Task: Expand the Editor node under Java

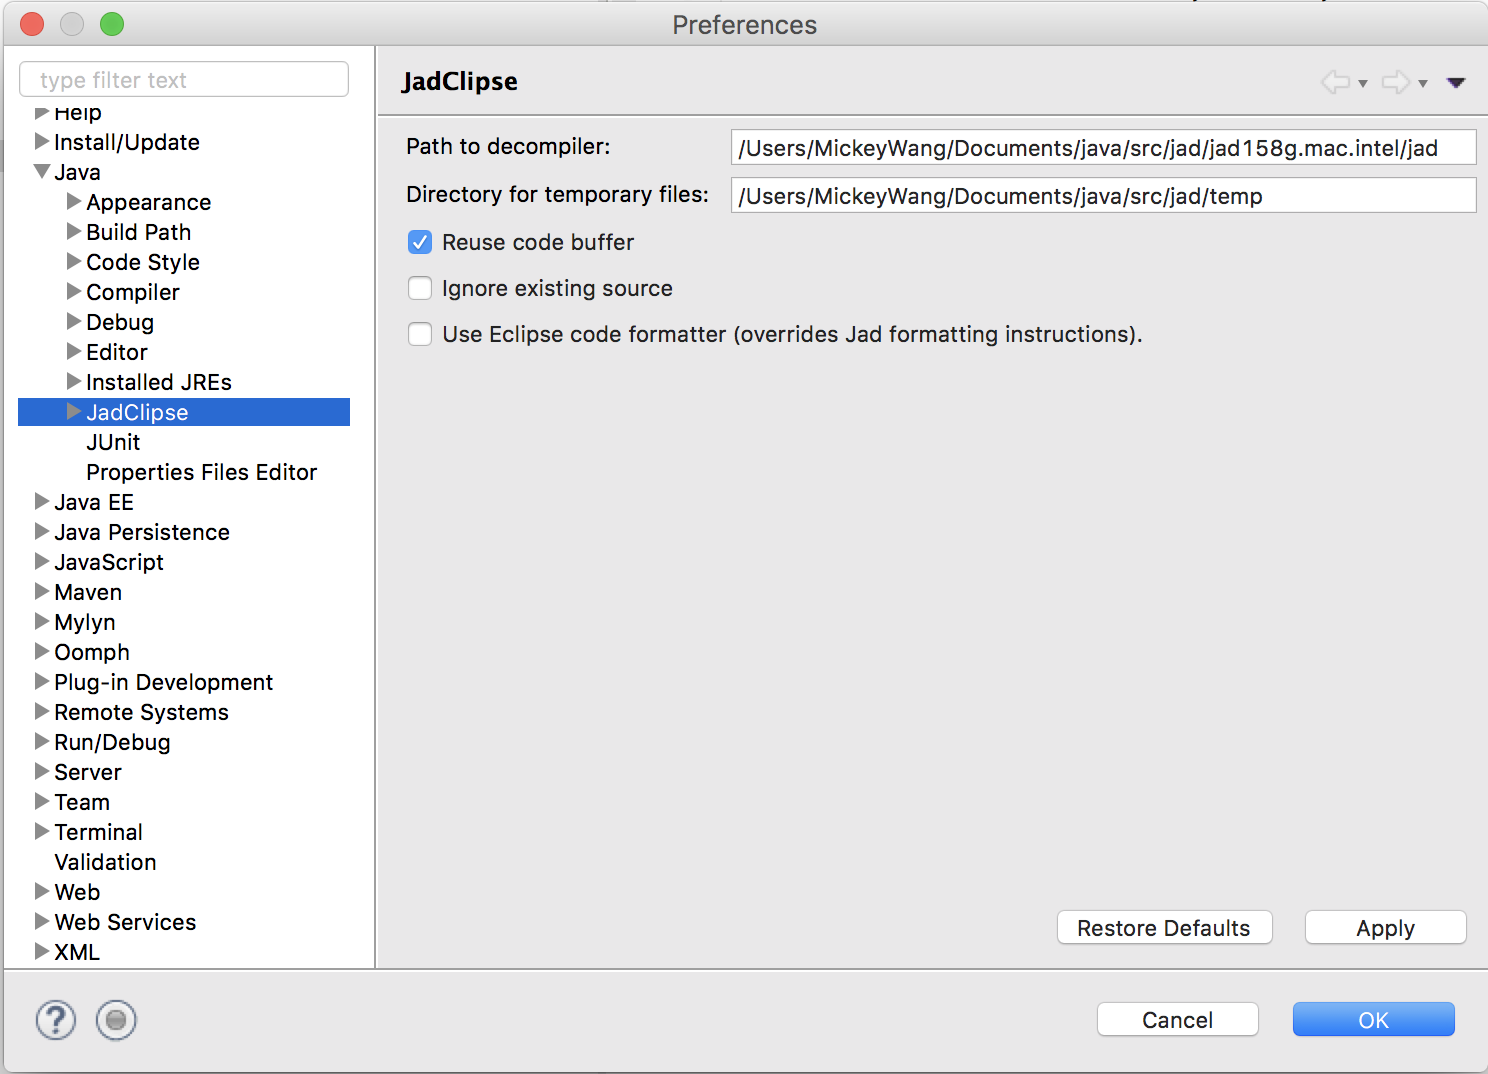Action: [x=74, y=351]
